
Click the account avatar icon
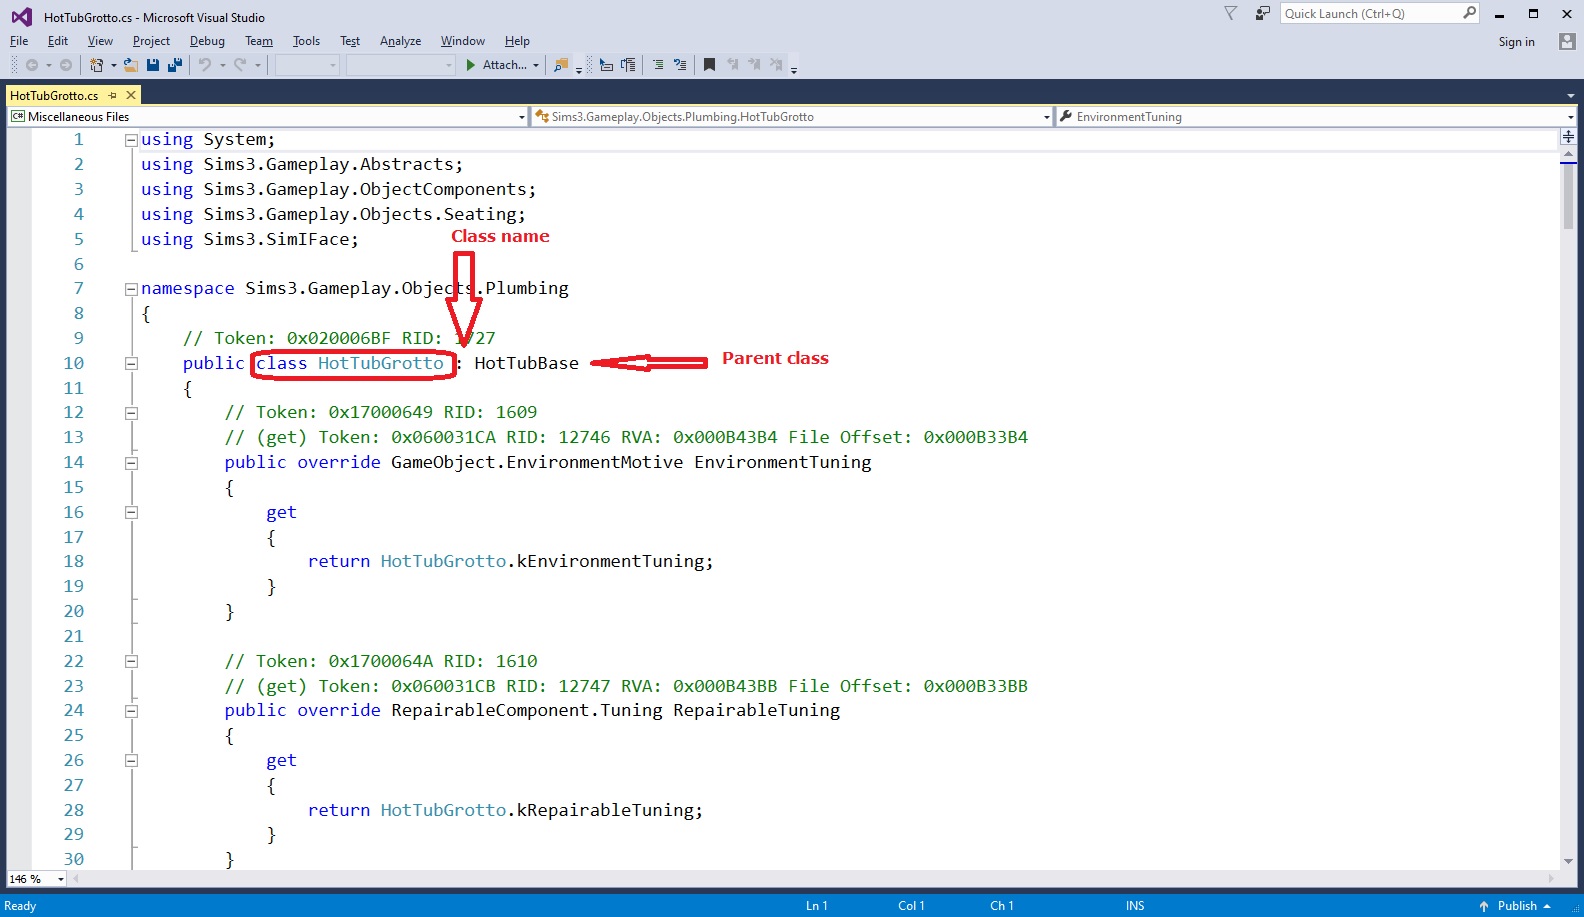1567,41
